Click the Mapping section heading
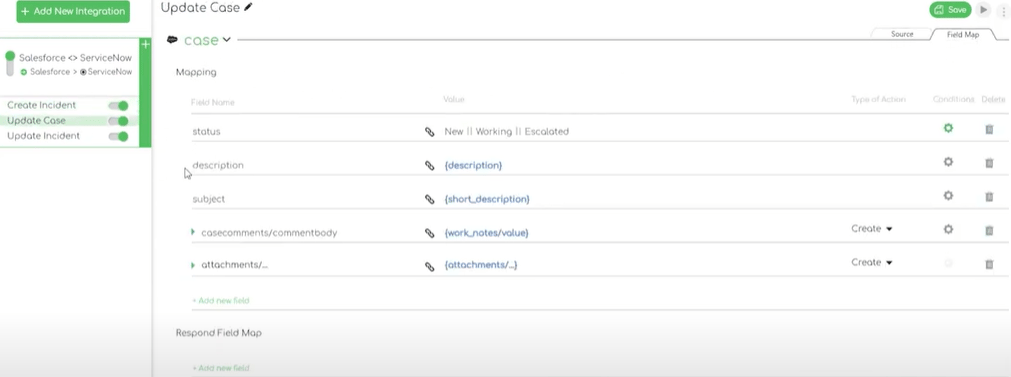Viewport: 1011px width, 377px height. click(196, 72)
